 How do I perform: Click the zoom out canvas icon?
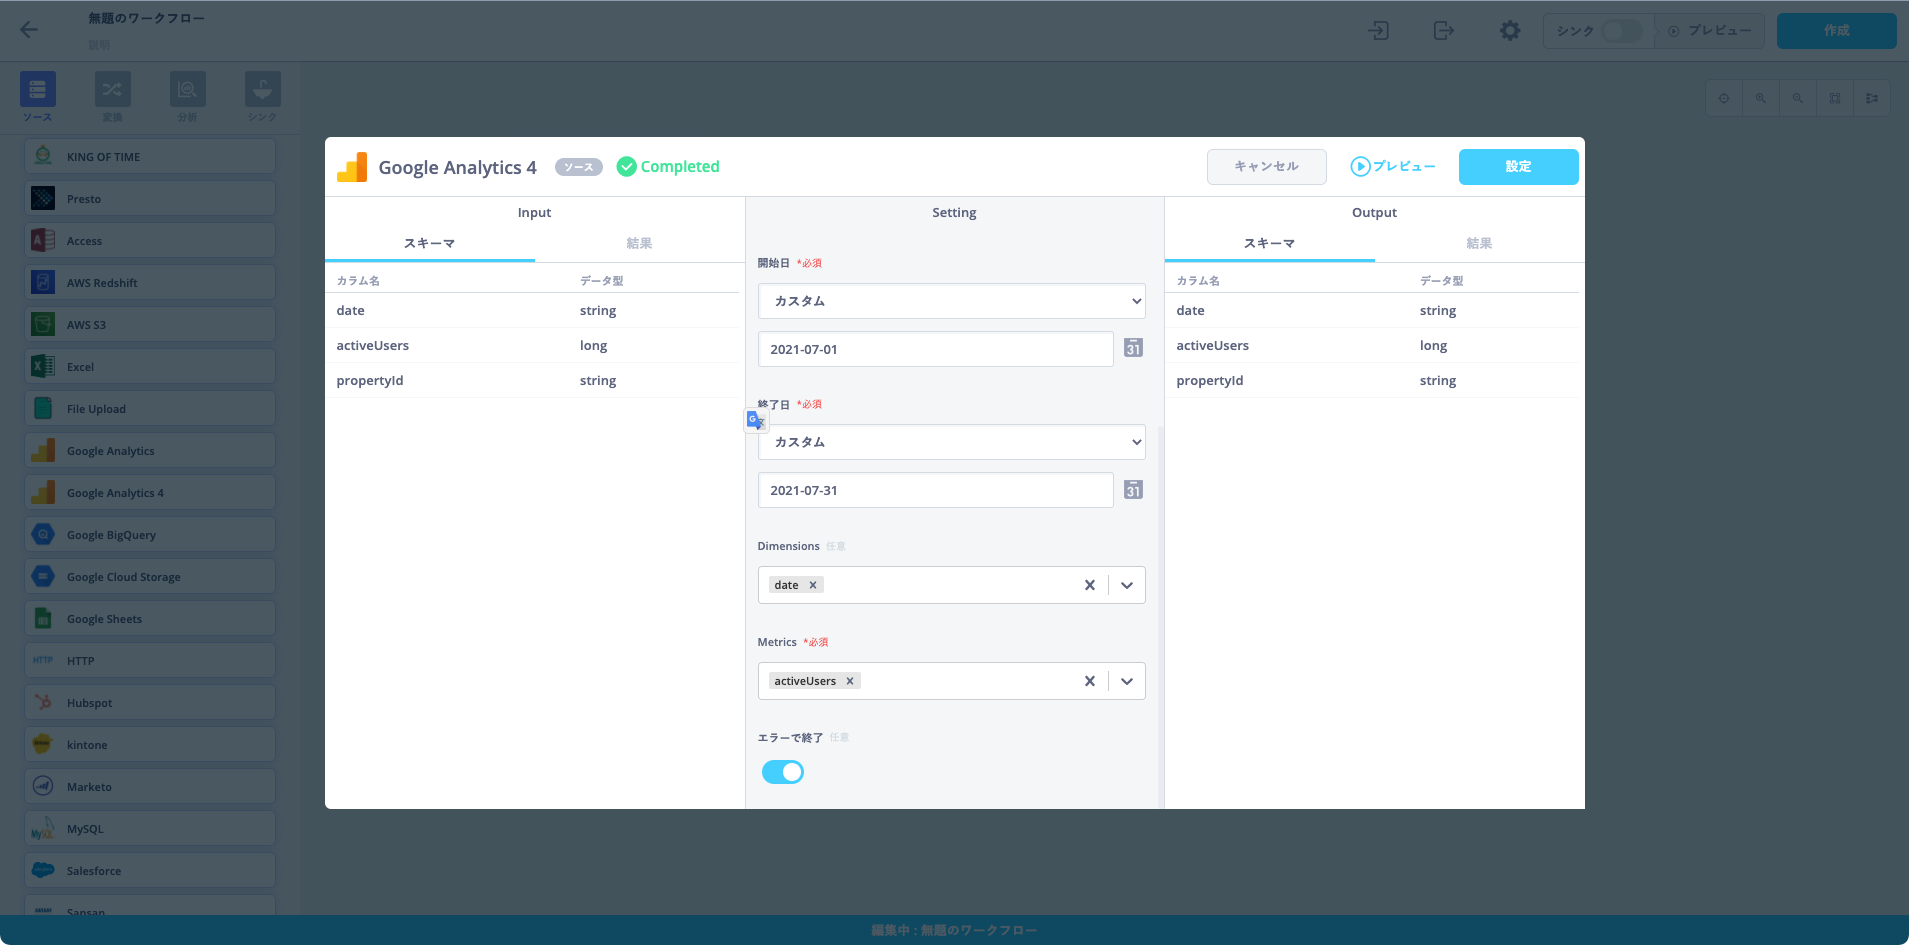click(x=1798, y=98)
